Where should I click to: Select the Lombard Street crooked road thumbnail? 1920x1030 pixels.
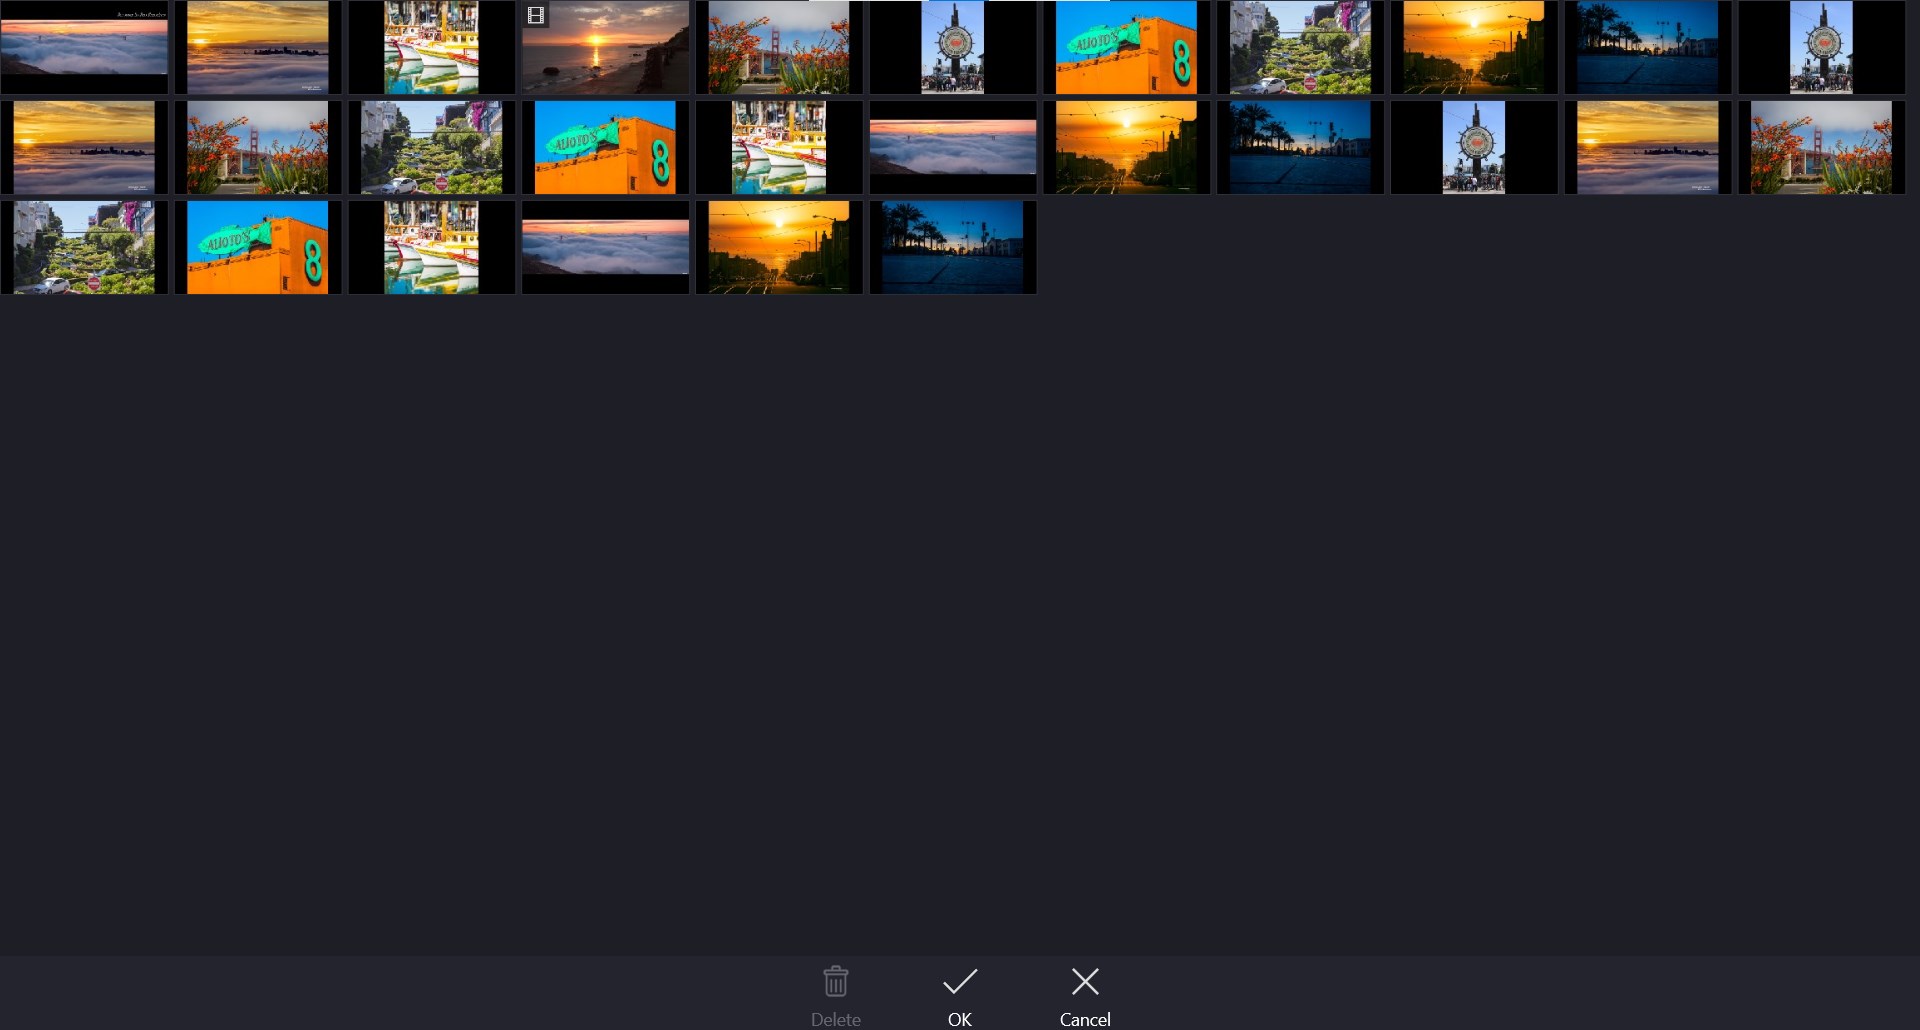click(x=1300, y=46)
